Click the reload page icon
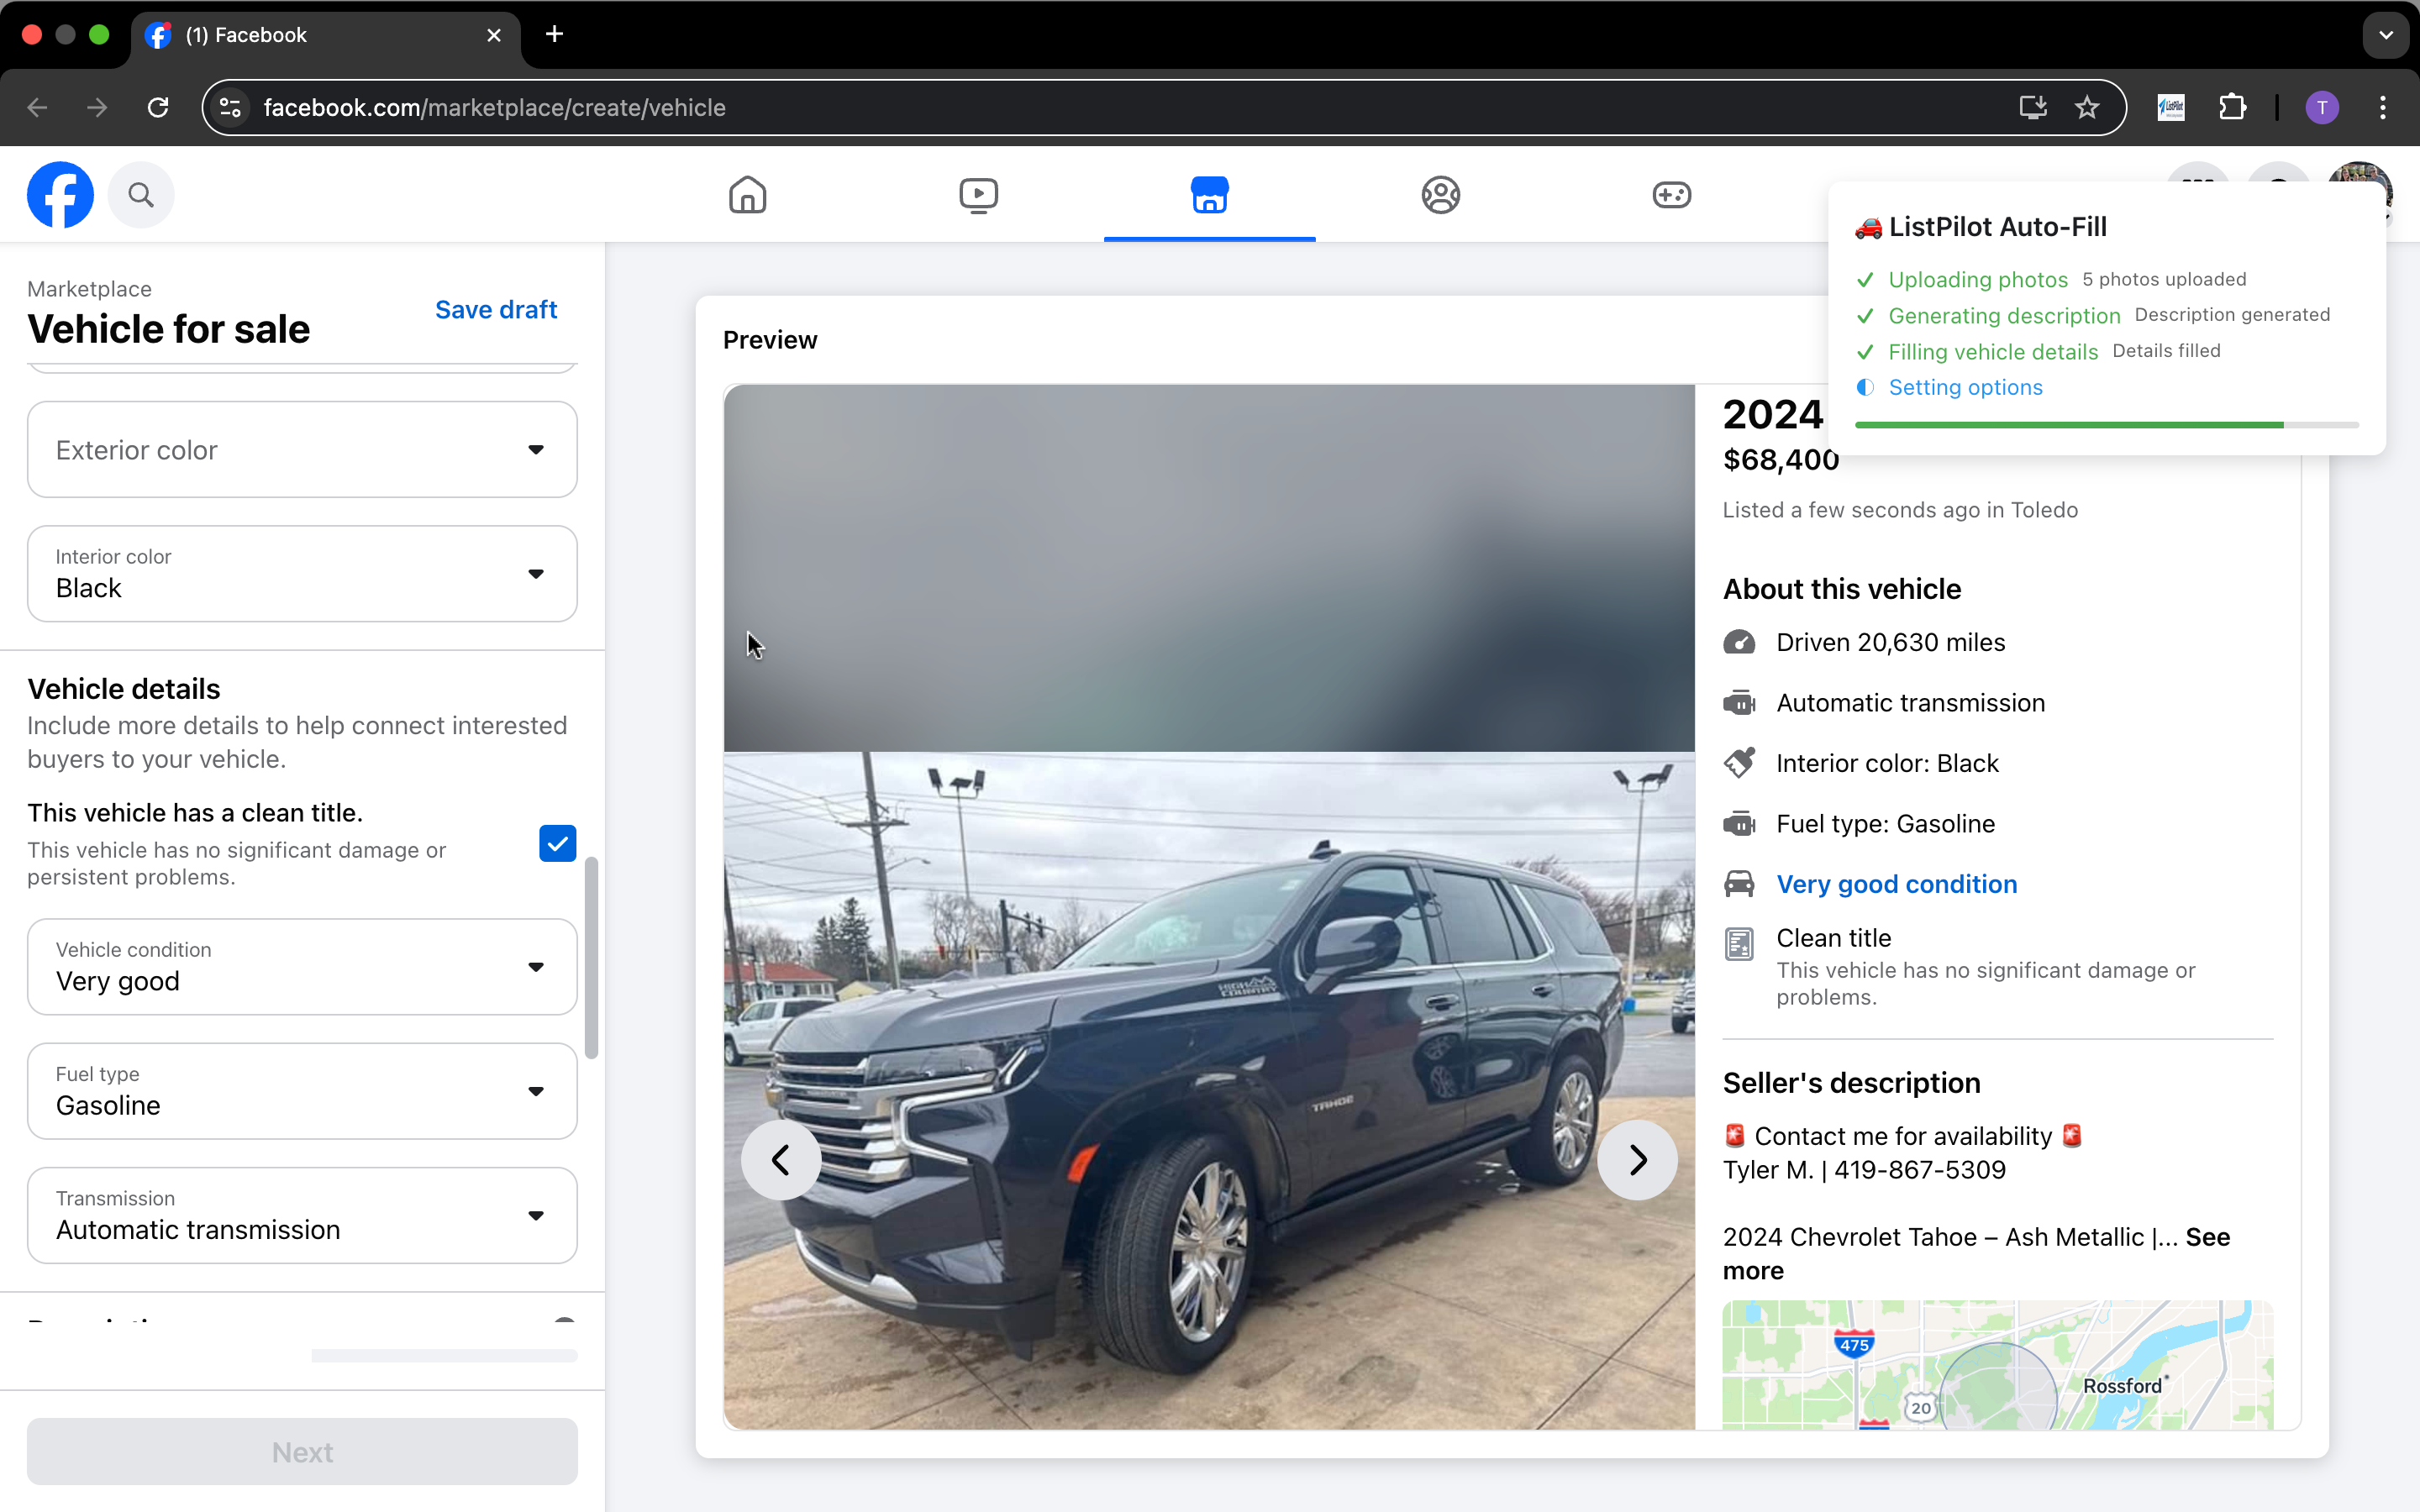Viewport: 2420px width, 1512px height. click(x=157, y=107)
